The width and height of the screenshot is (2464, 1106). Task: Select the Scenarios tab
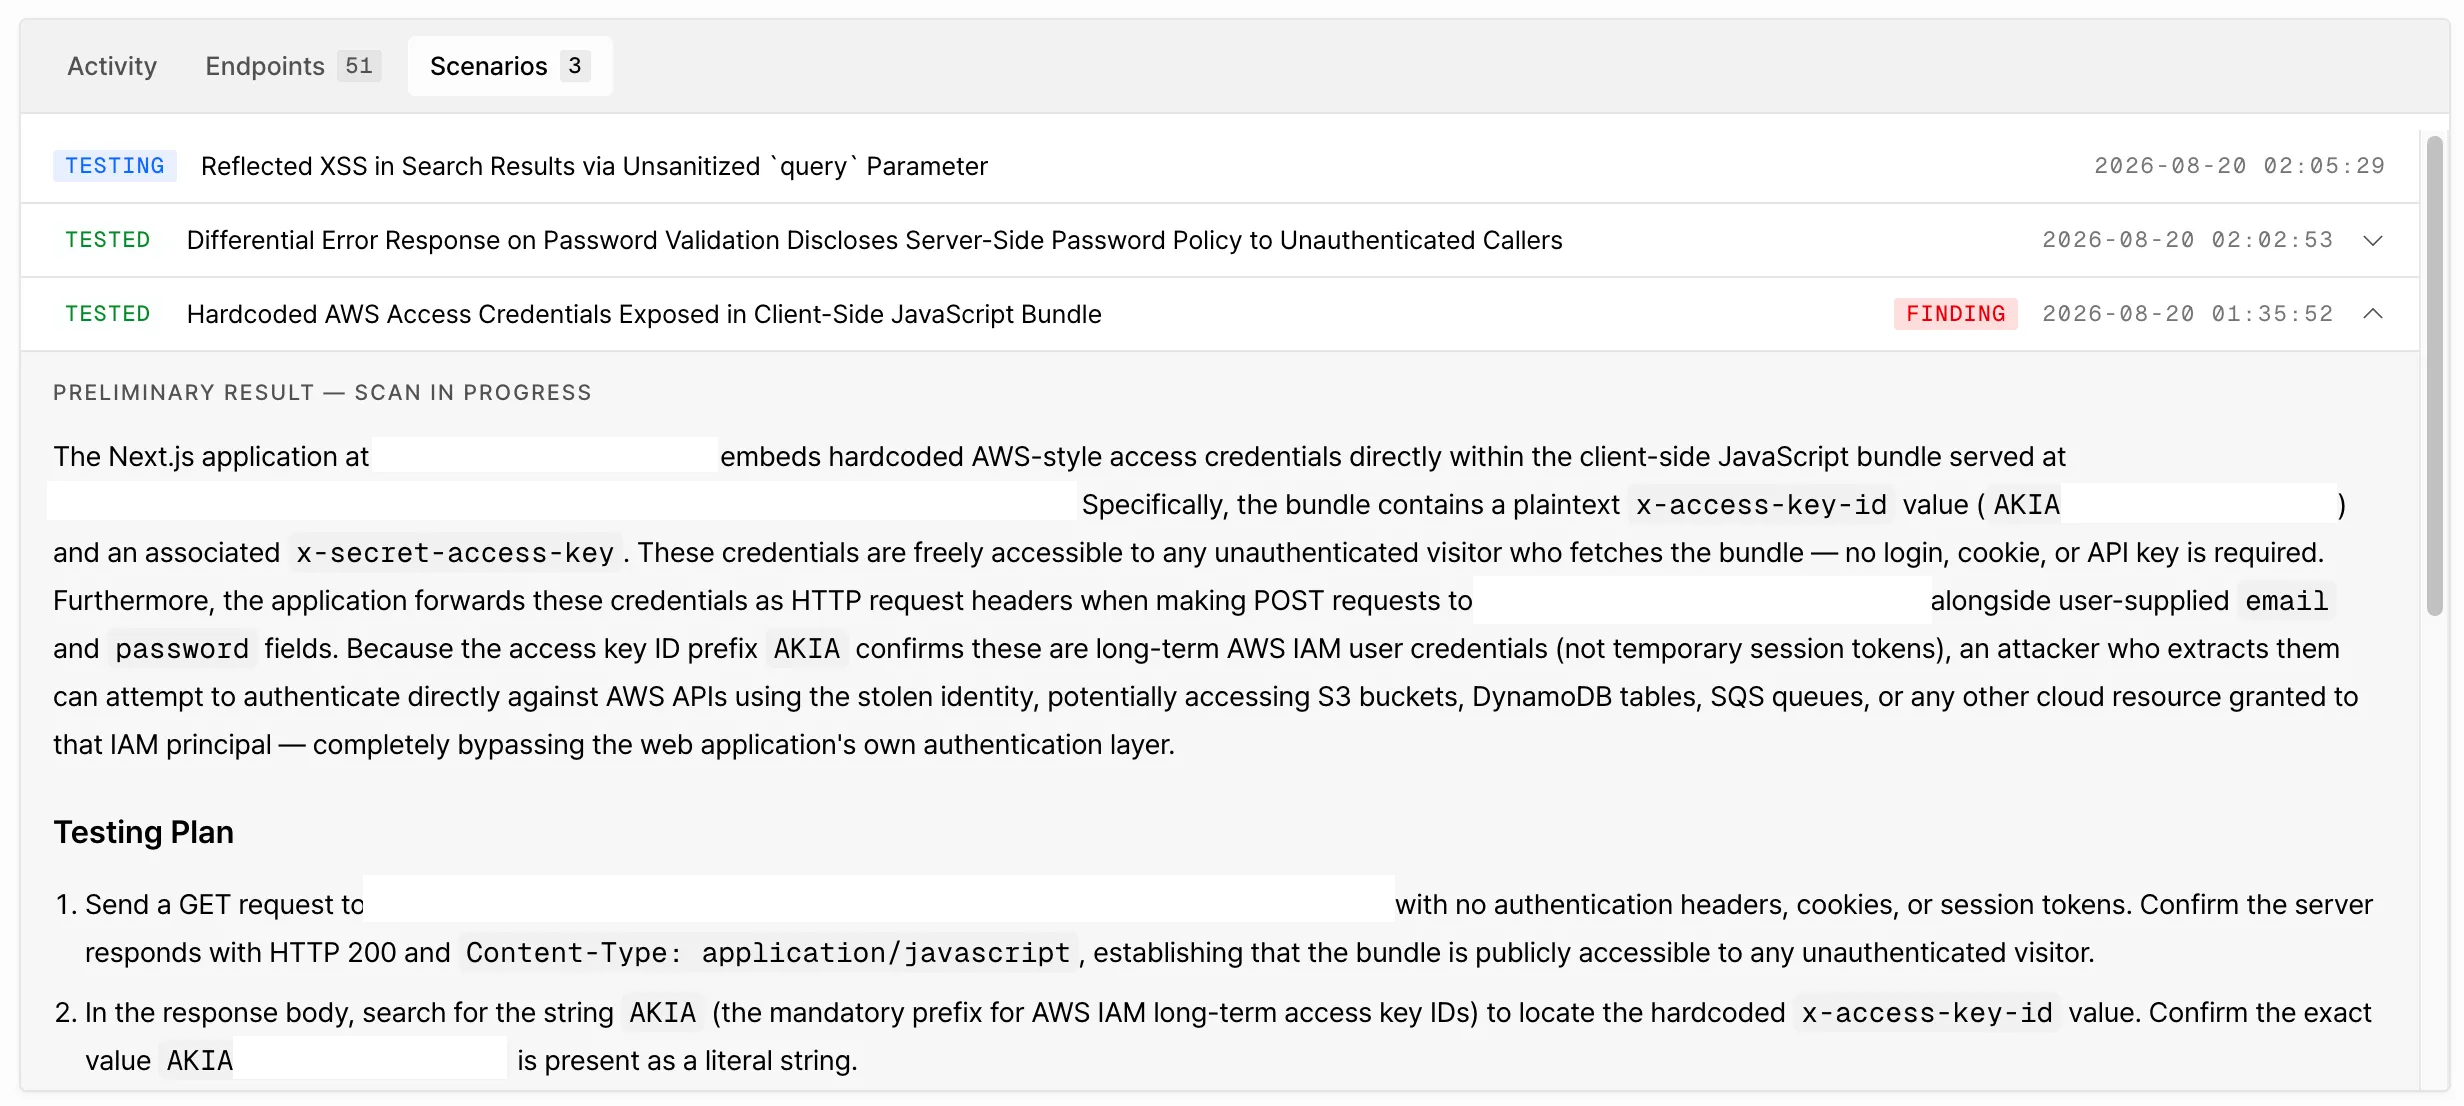(510, 66)
